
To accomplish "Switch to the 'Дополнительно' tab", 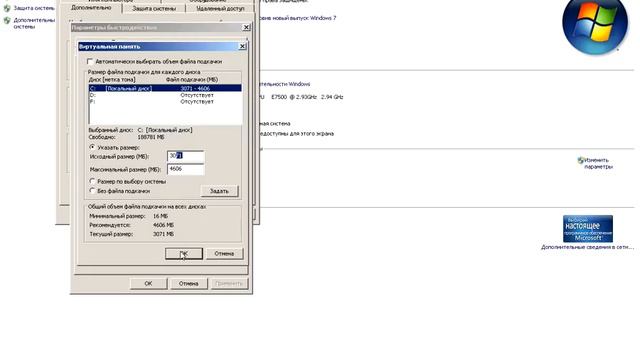I will click(91, 8).
